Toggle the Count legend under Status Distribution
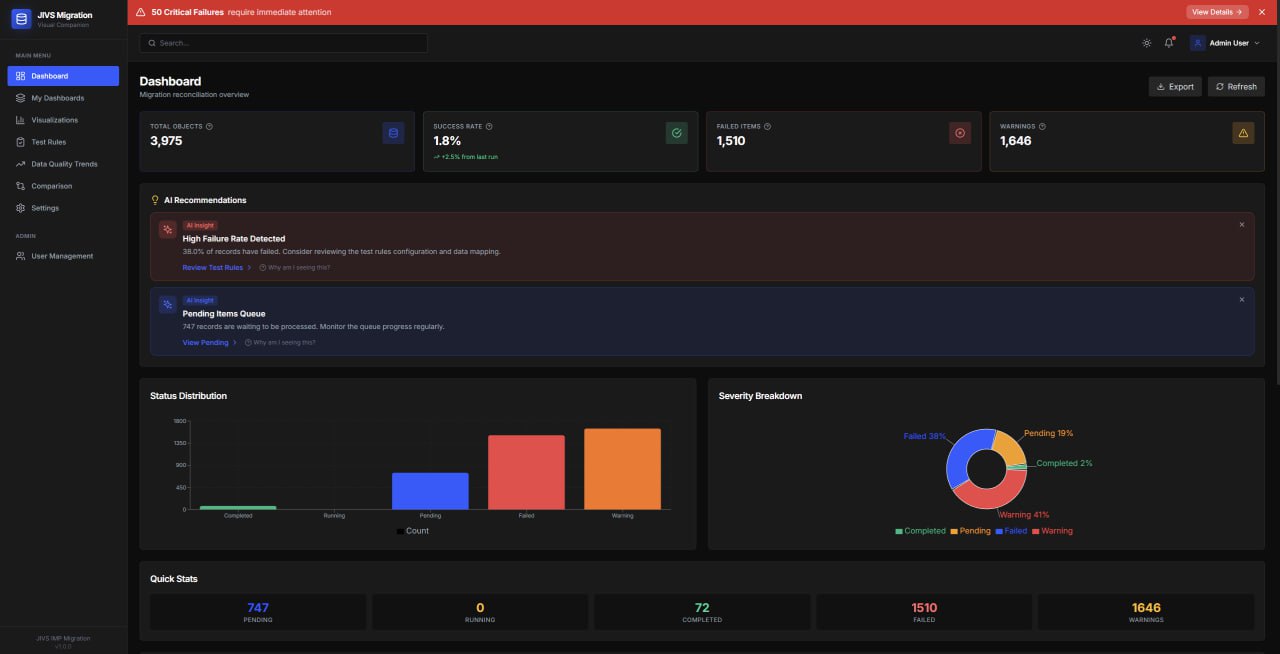The height and width of the screenshot is (654, 1280). pyautogui.click(x=412, y=531)
